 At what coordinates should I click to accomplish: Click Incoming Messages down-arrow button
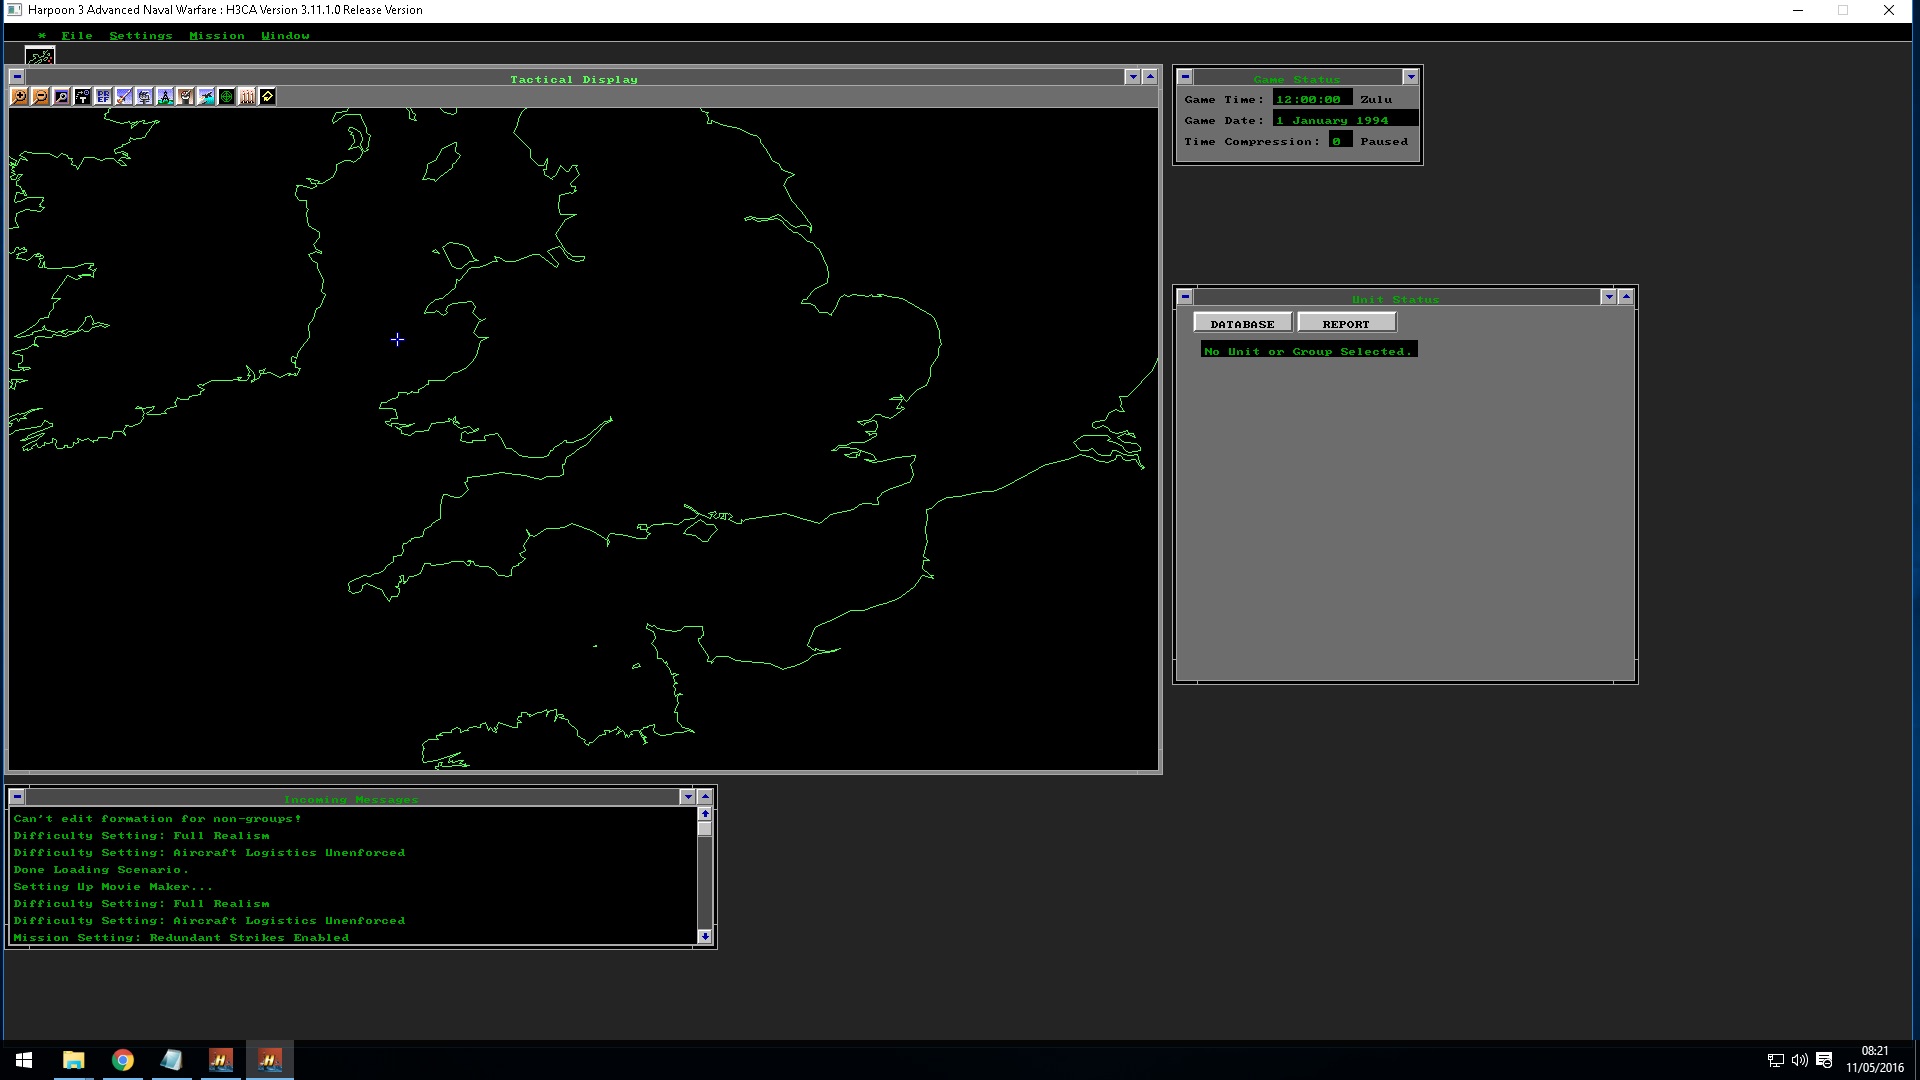[x=687, y=797]
